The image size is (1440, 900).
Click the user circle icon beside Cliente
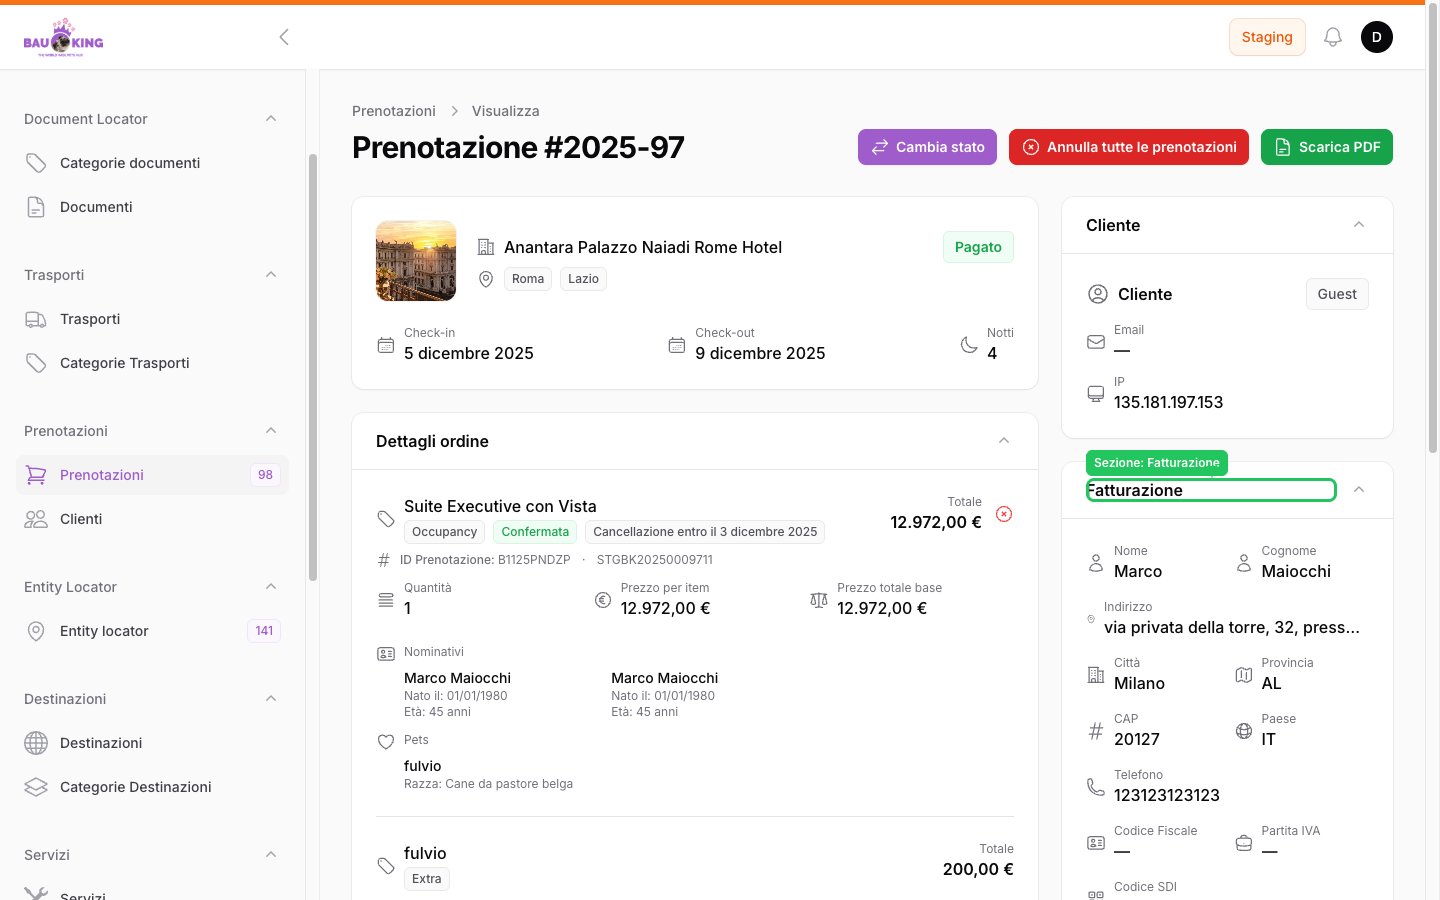[1098, 294]
